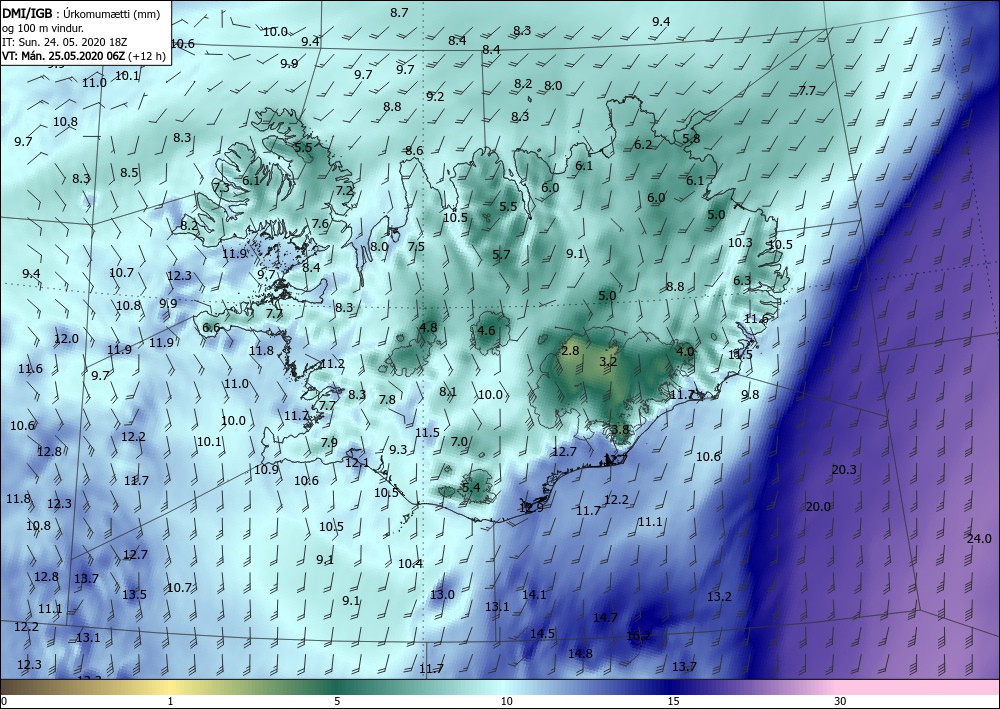
Task: Select the 12.0 value on the map
Action: (x=66, y=339)
